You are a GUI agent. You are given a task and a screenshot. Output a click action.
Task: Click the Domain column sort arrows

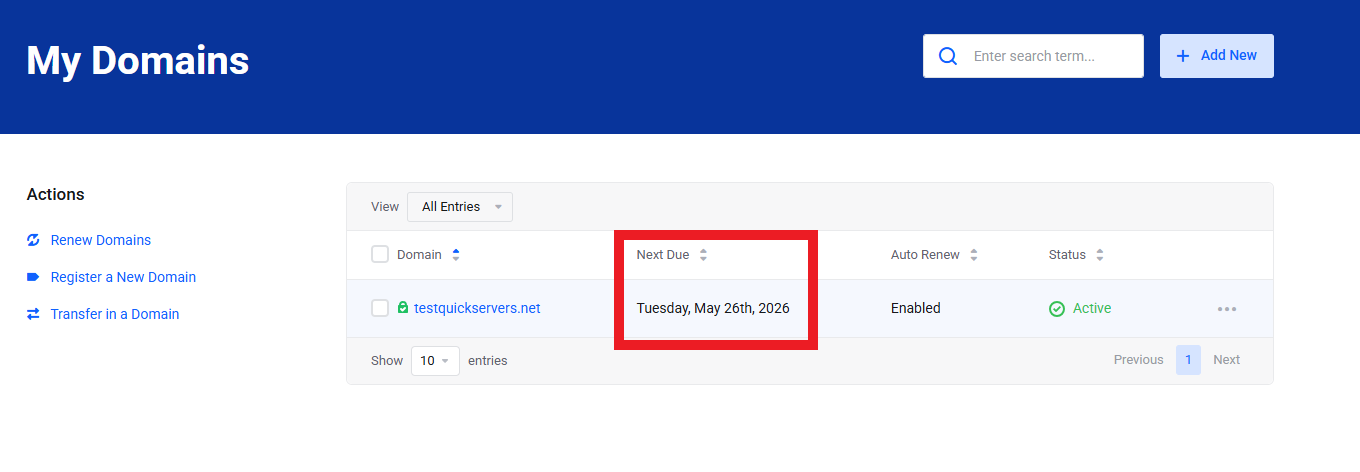coord(456,255)
